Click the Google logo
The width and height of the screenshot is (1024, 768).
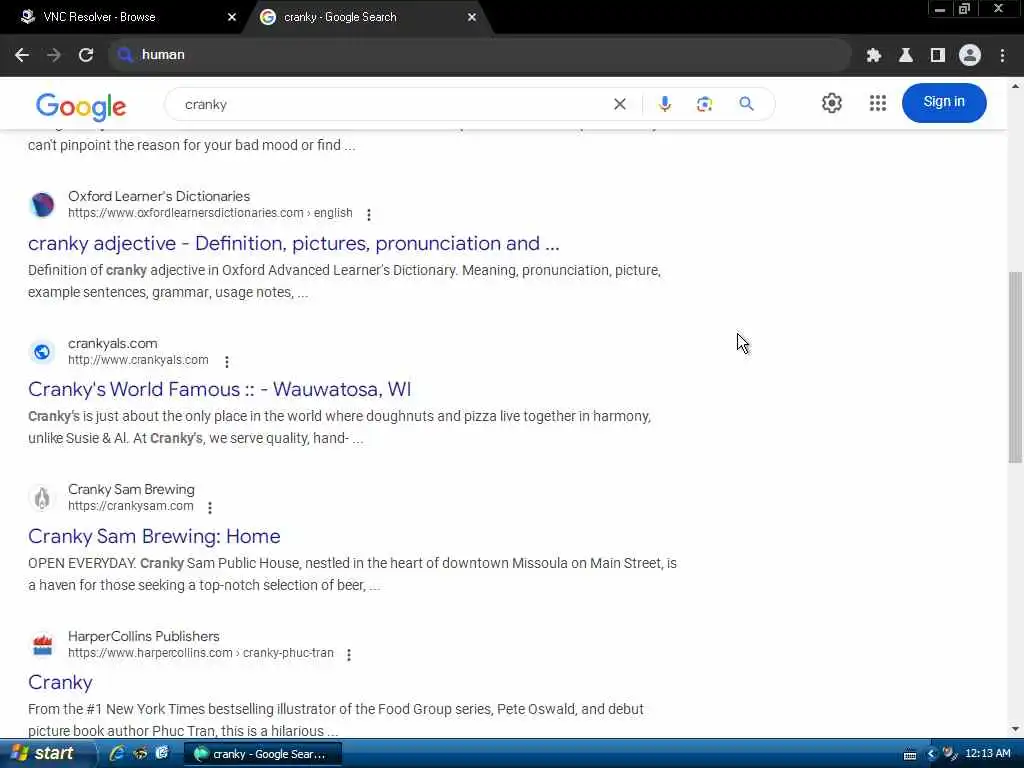pyautogui.click(x=81, y=106)
